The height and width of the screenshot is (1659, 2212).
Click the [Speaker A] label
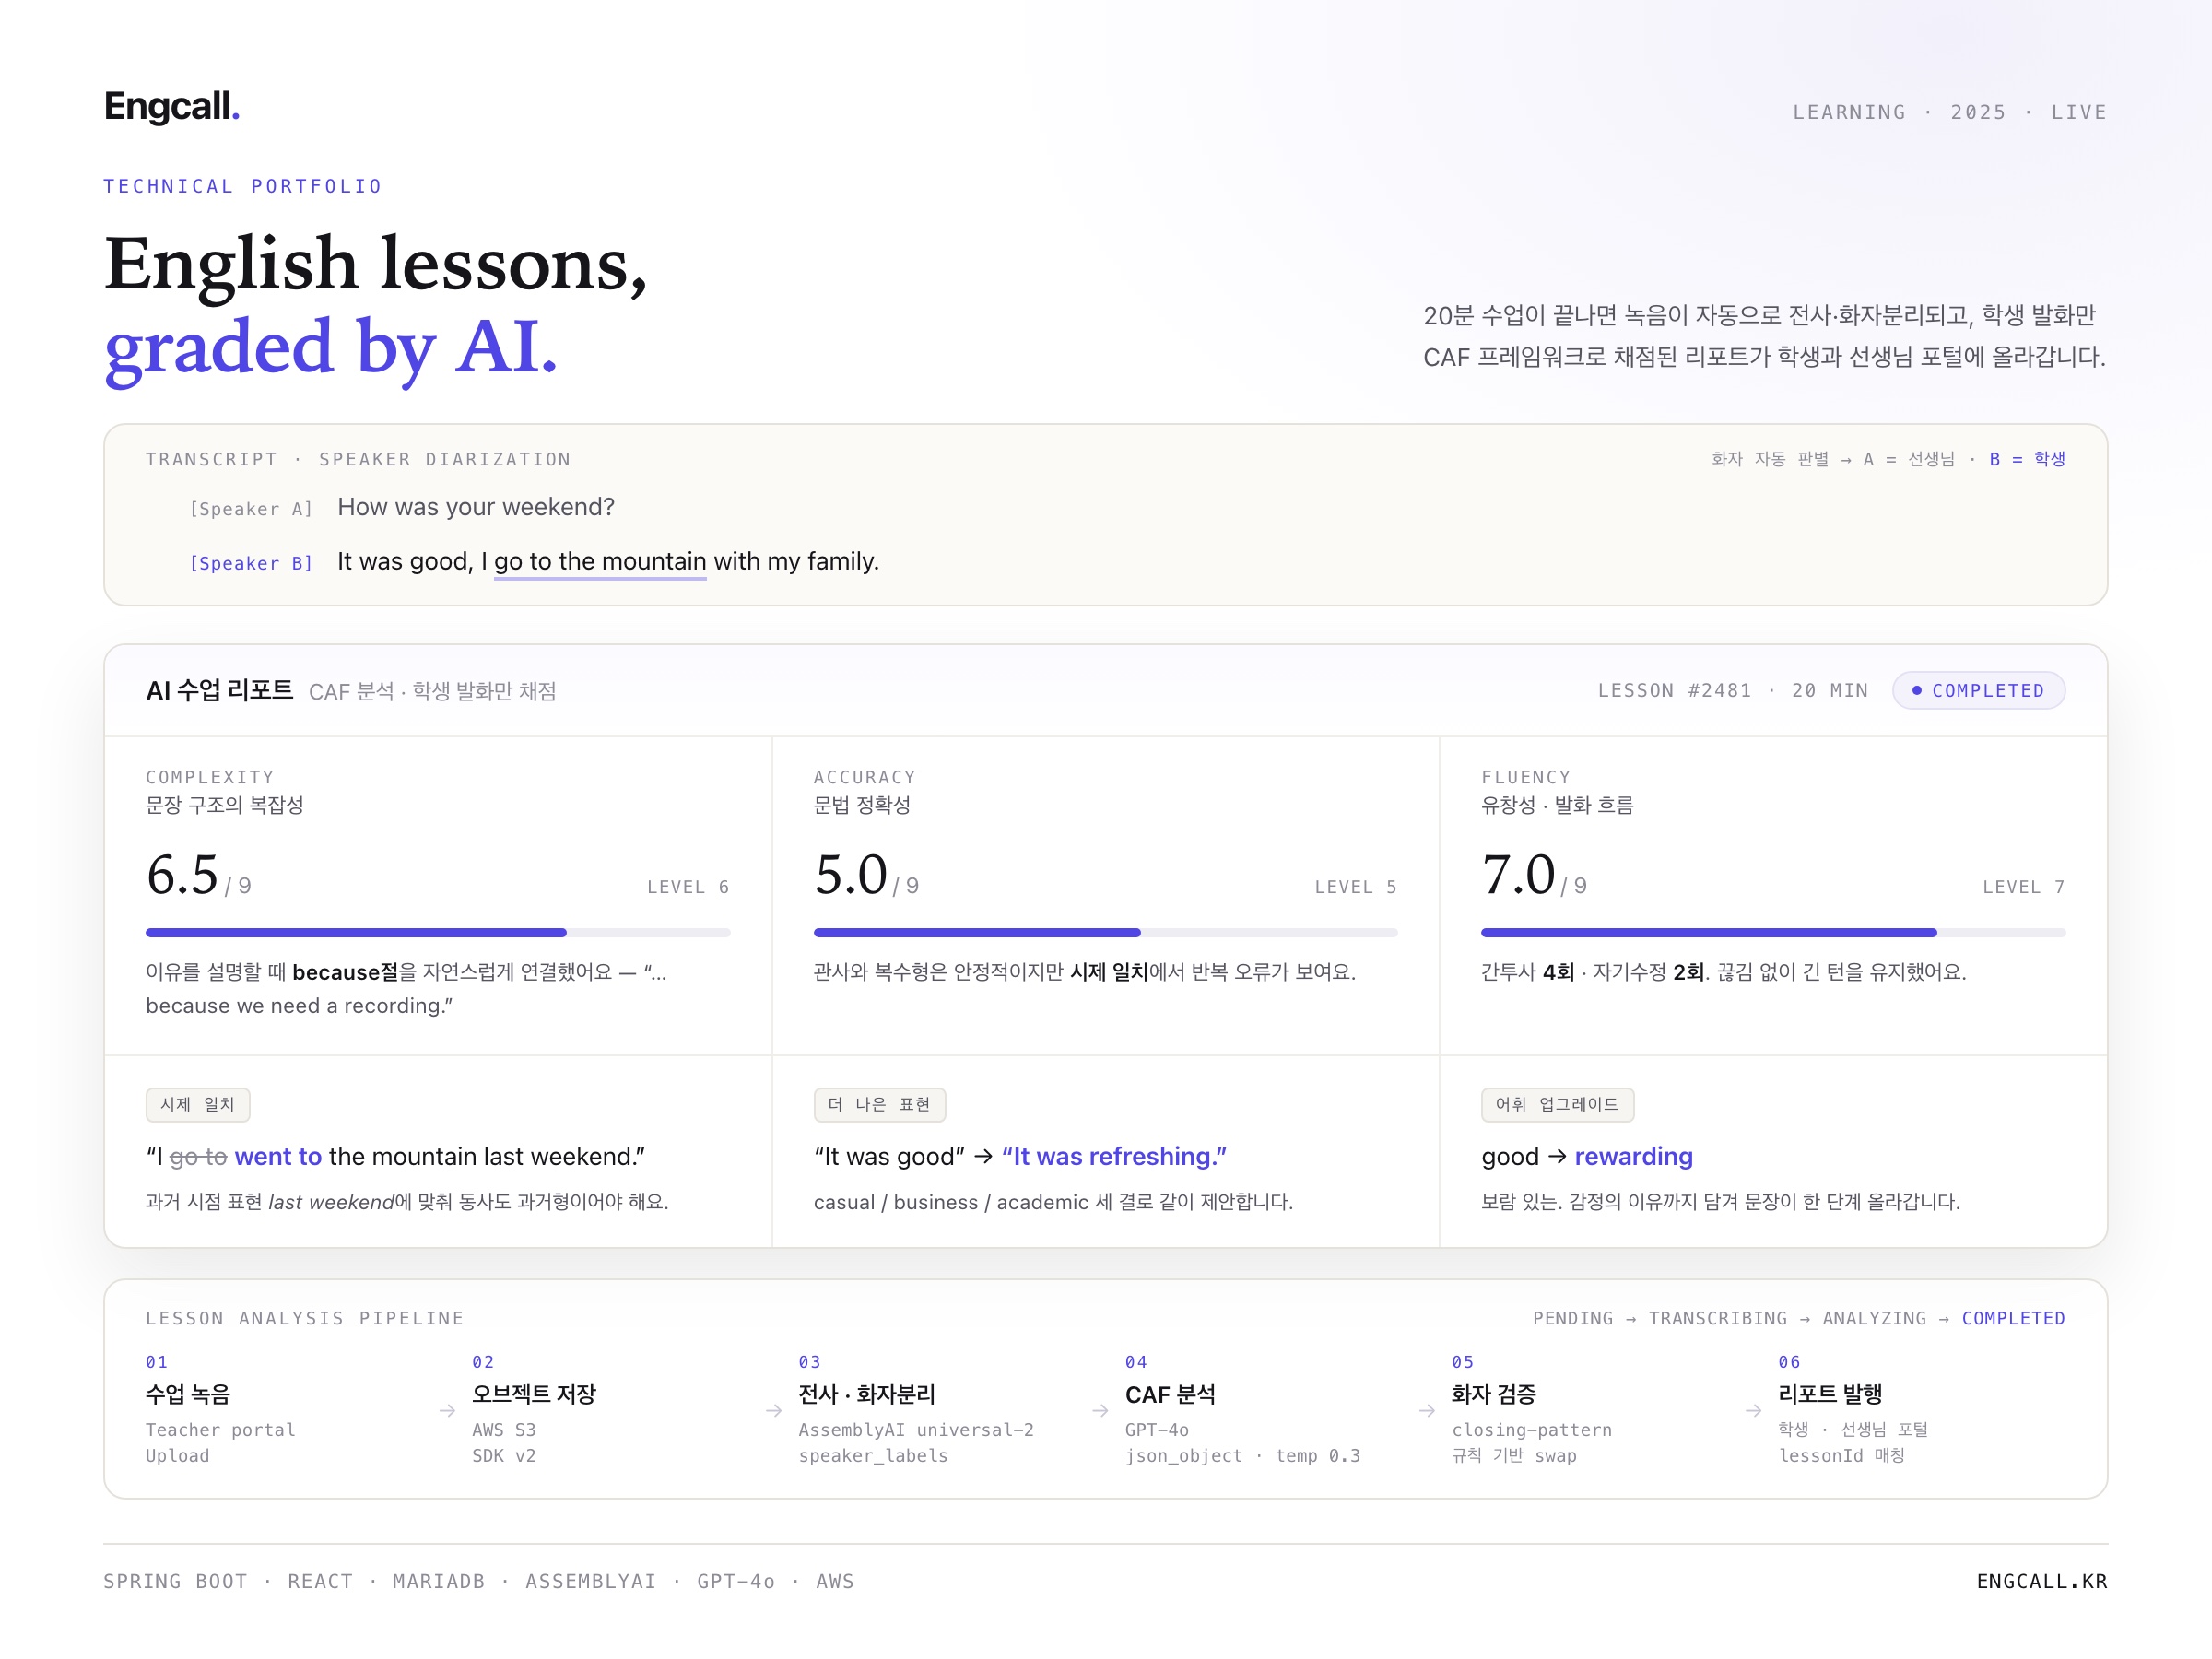point(251,509)
